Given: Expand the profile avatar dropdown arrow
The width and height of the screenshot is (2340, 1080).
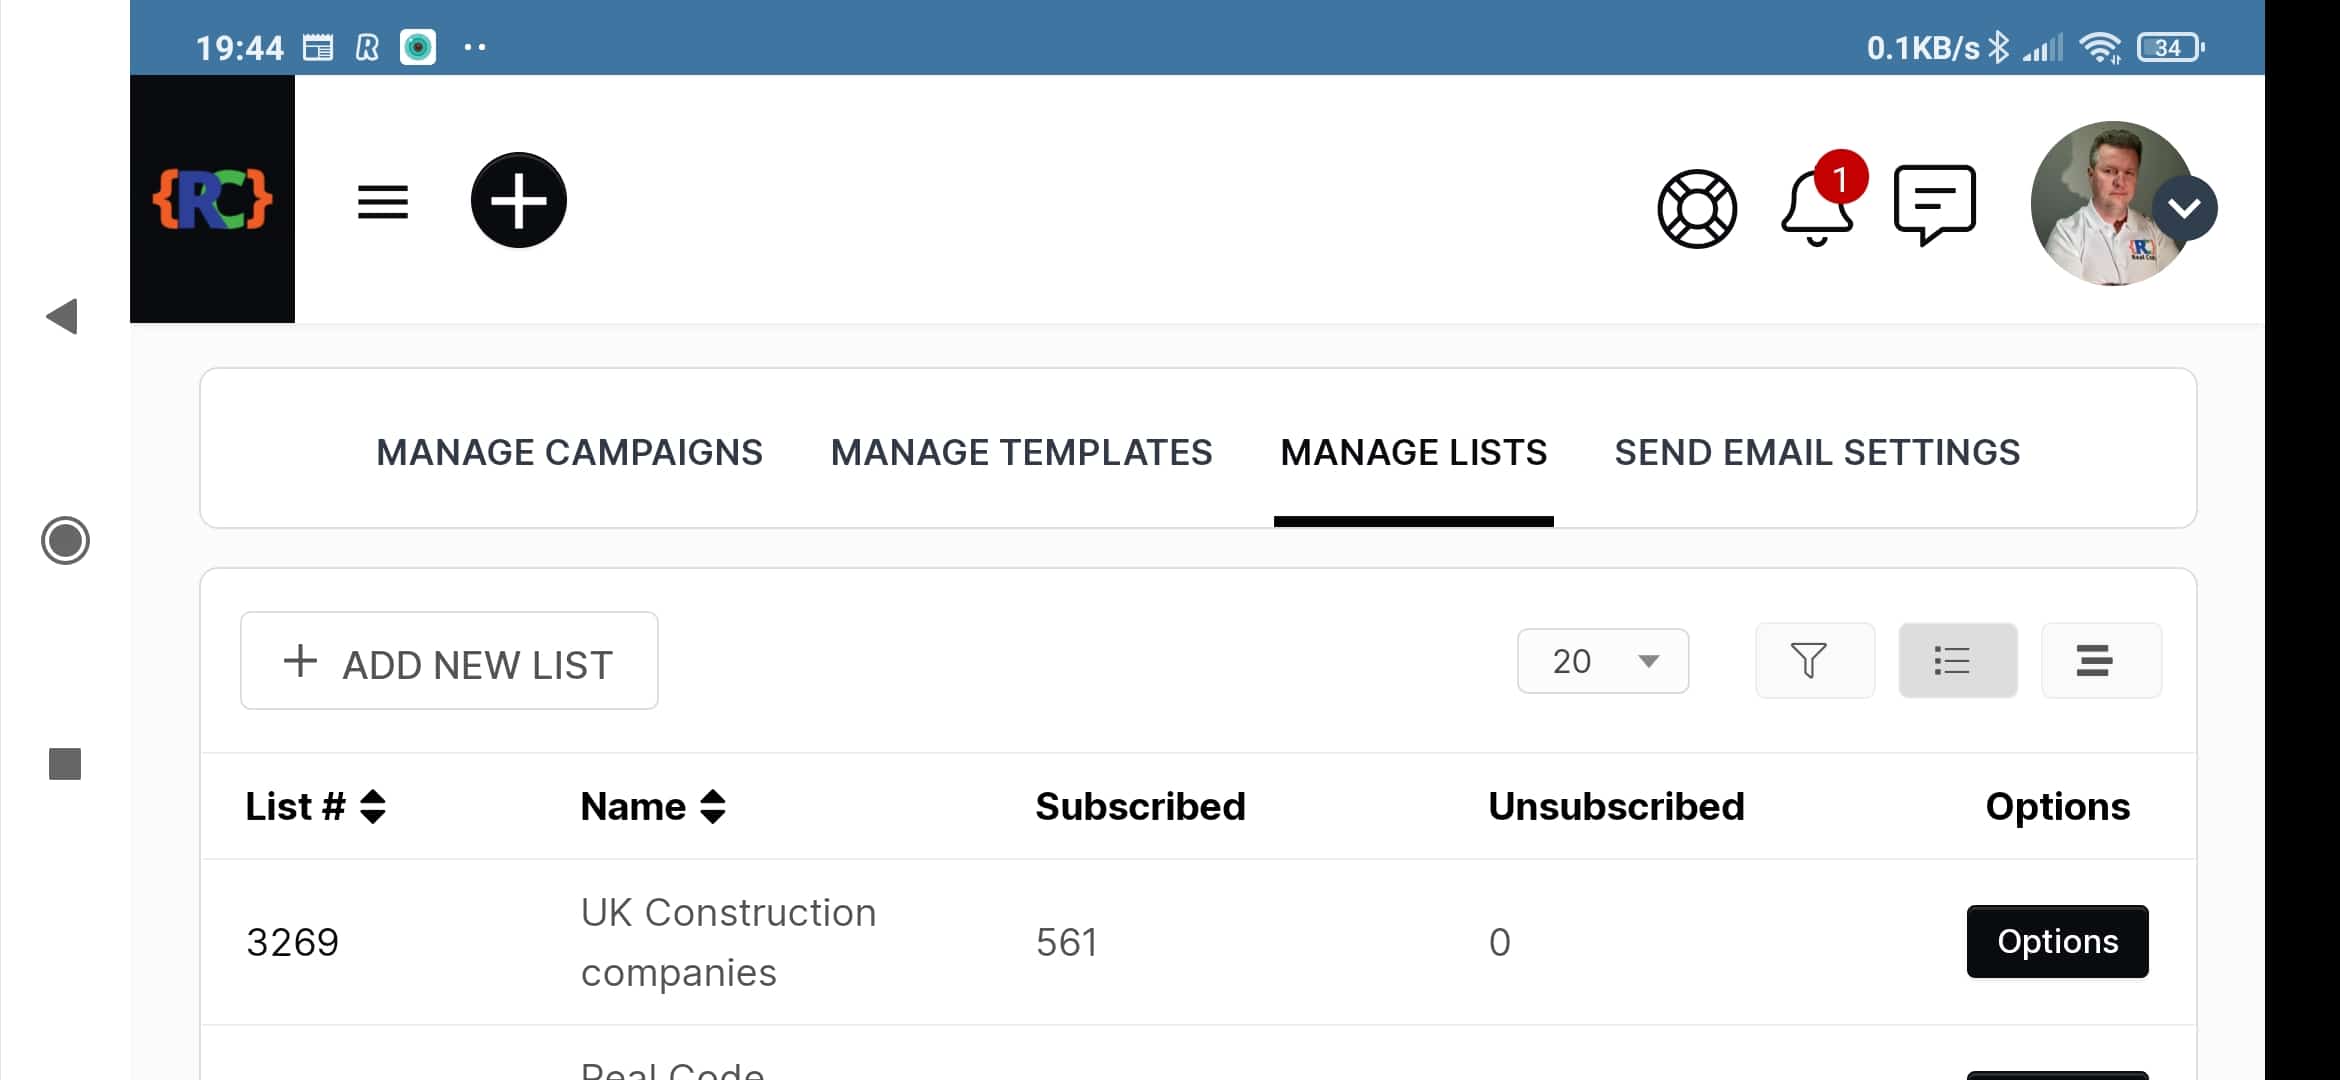Looking at the screenshot, I should pos(2185,208).
